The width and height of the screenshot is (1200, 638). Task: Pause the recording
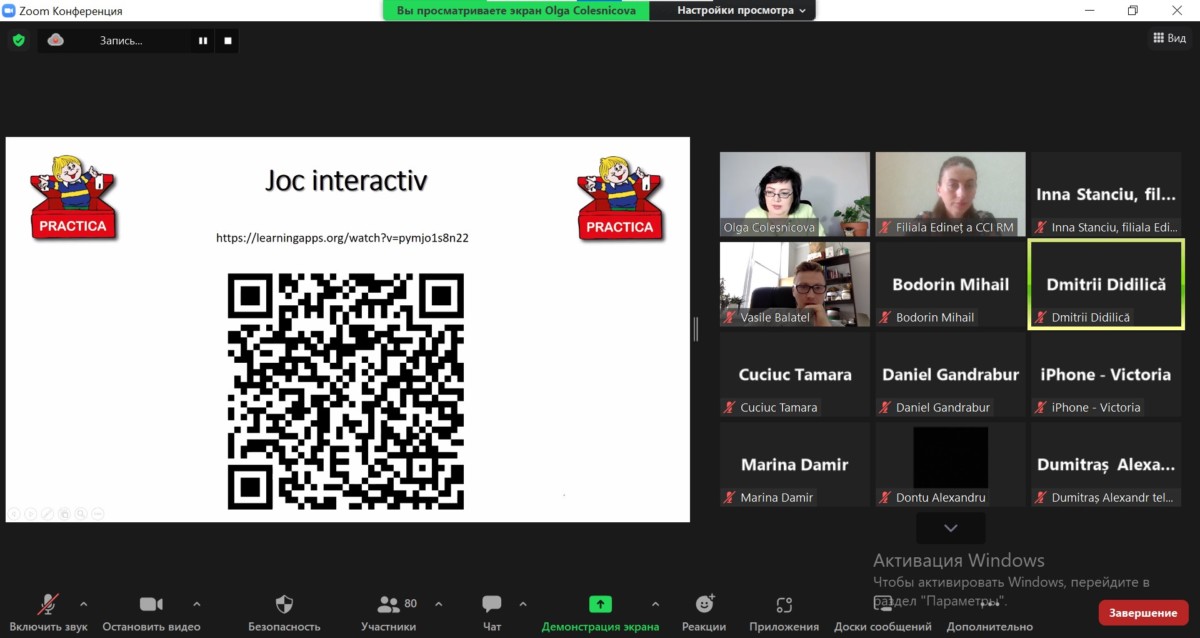(x=203, y=41)
